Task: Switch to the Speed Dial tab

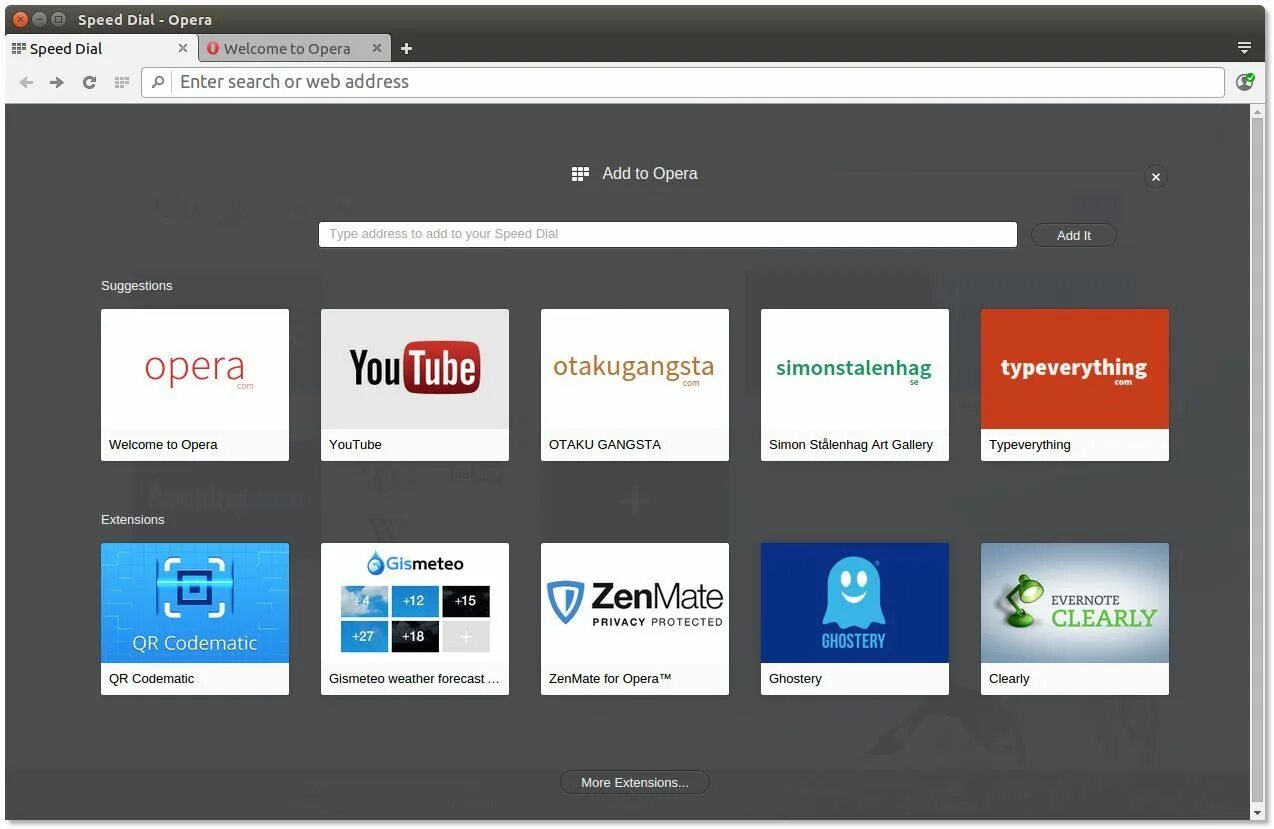Action: (x=100, y=48)
